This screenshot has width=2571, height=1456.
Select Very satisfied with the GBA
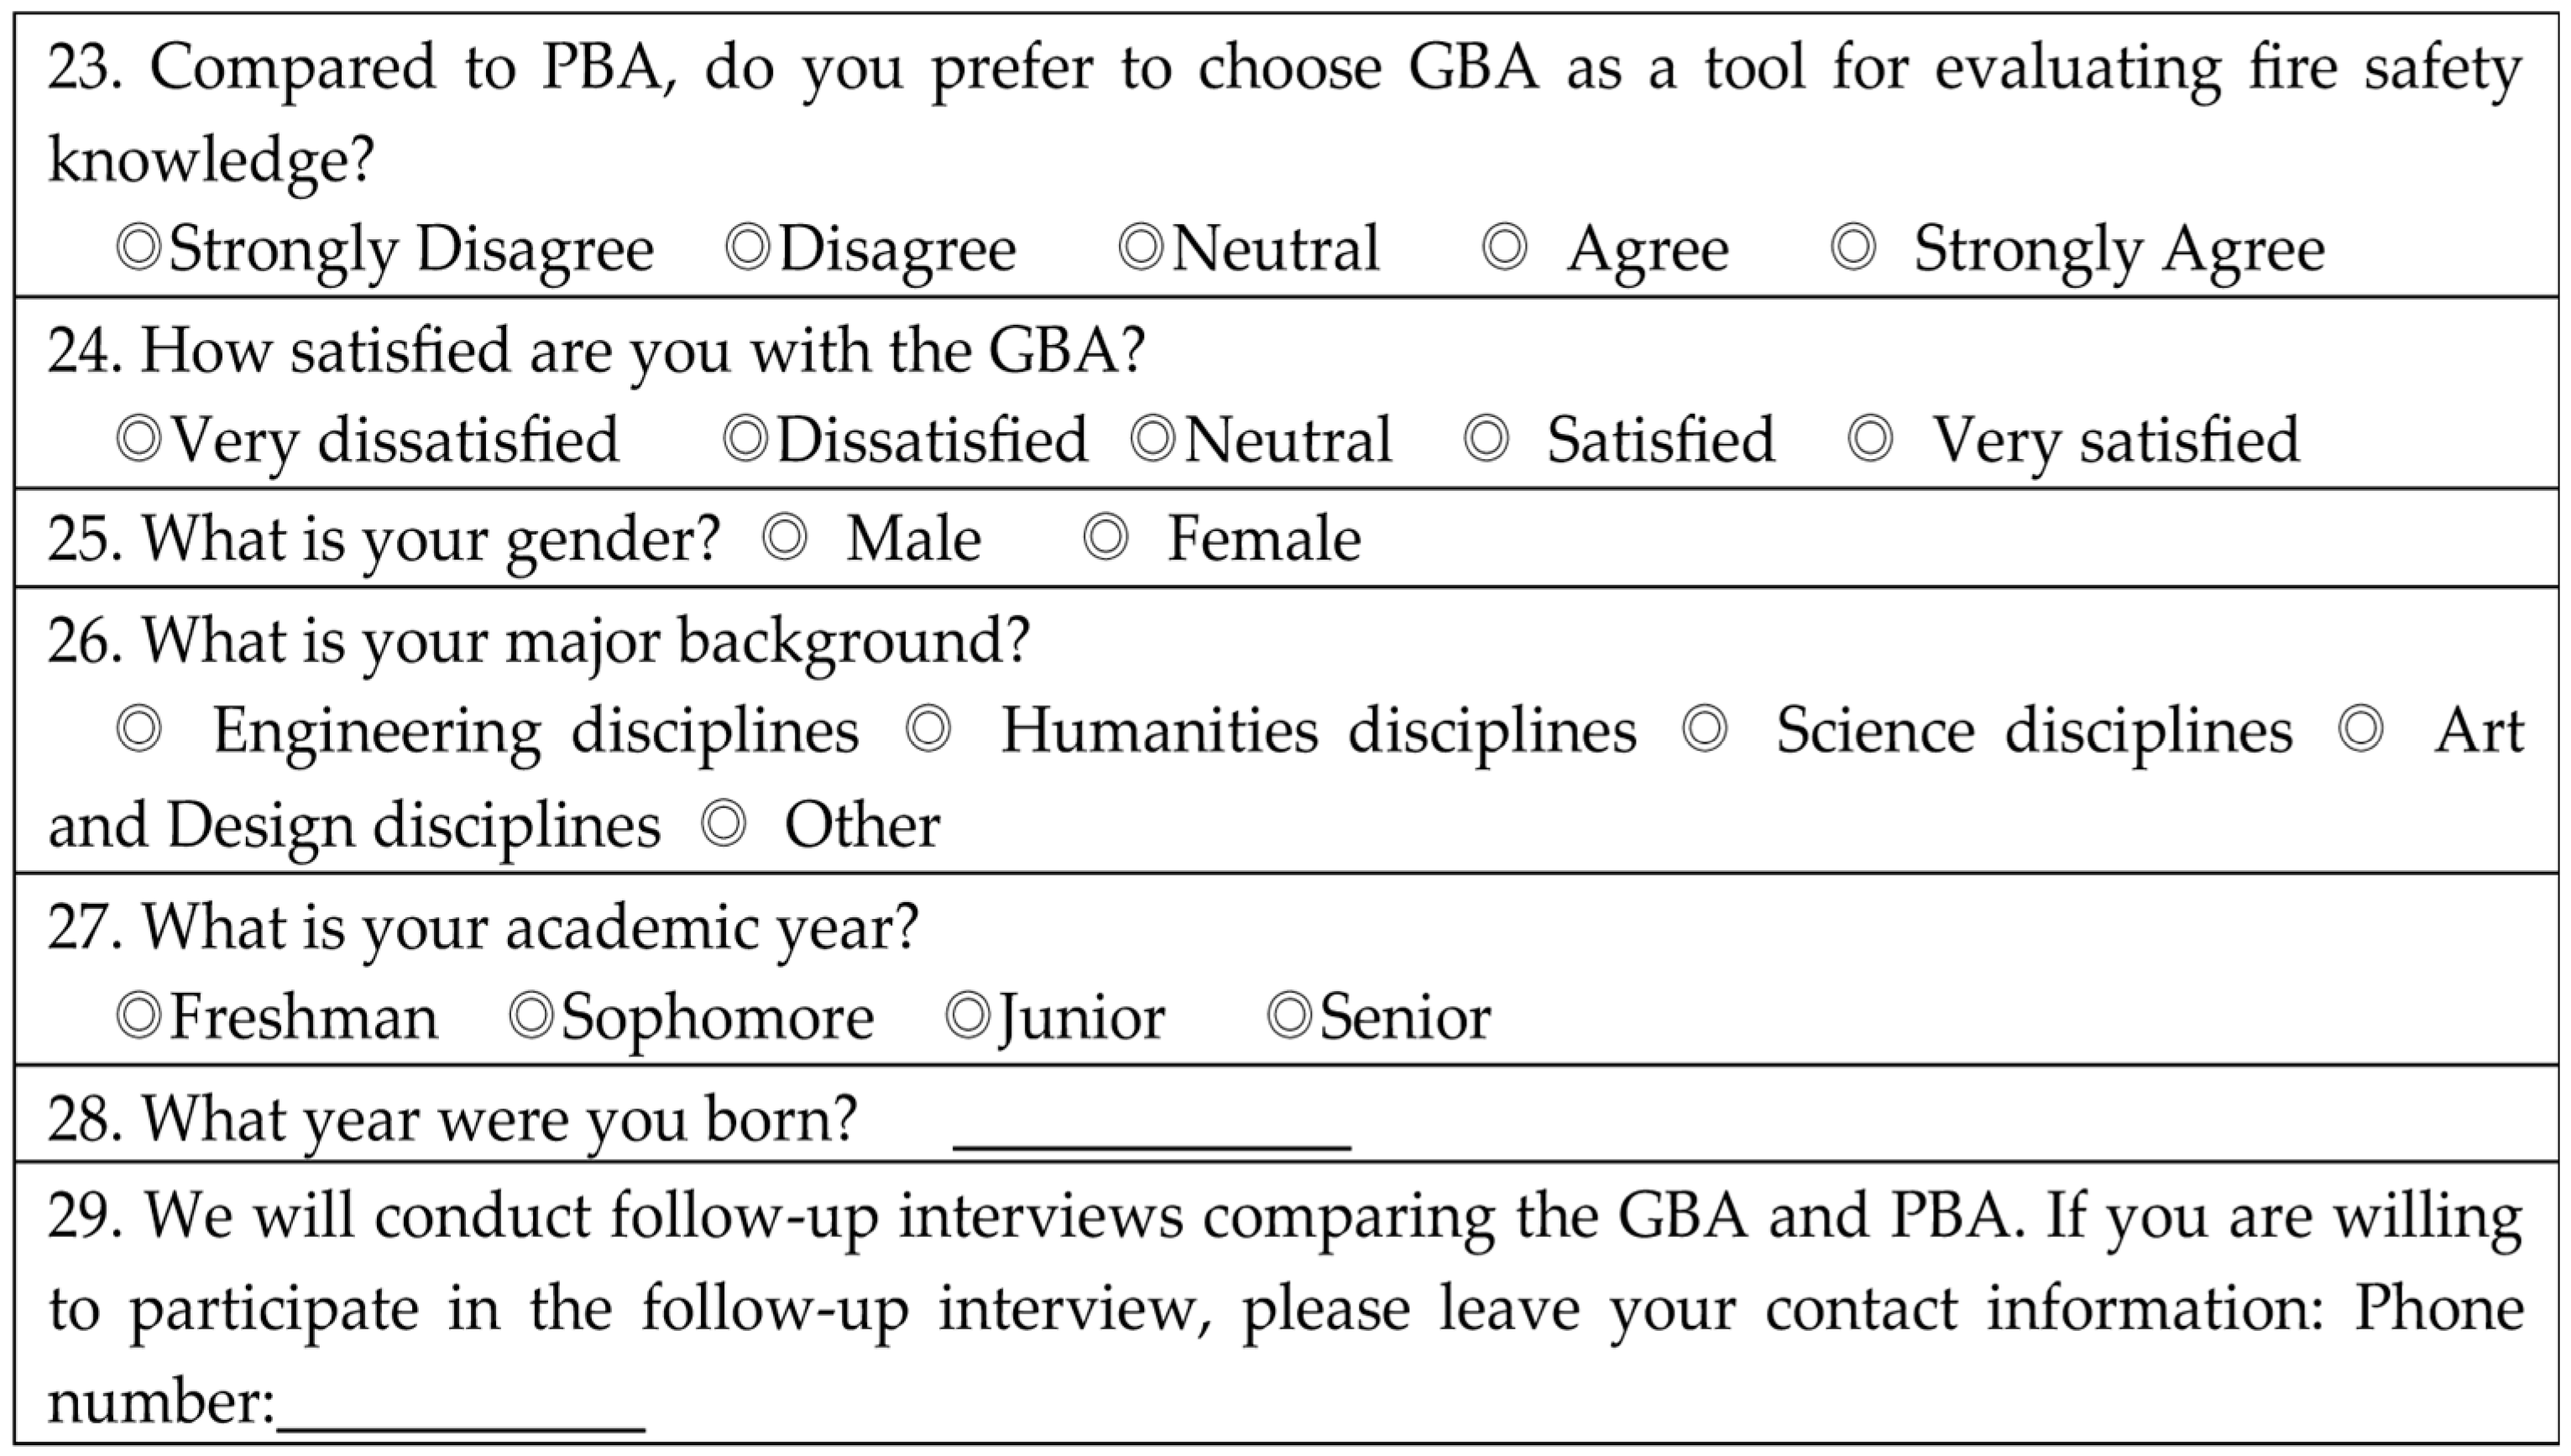point(1870,439)
